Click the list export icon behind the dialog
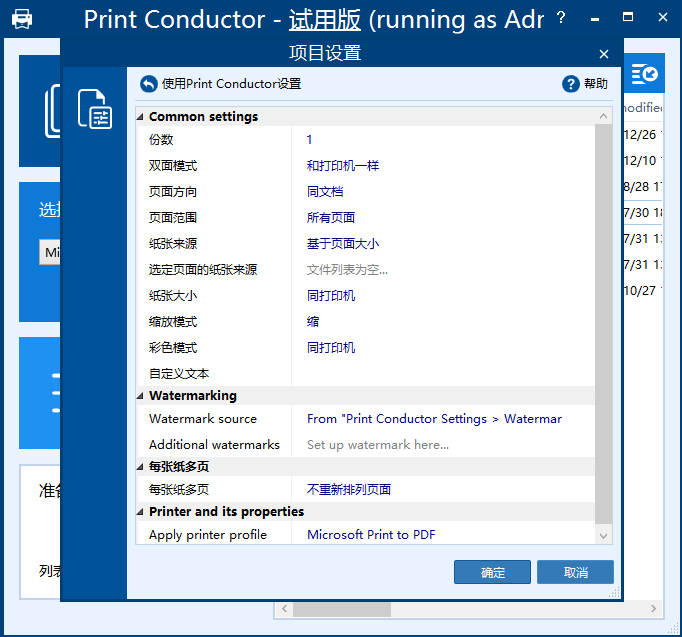Viewport: 682px width, 637px height. point(646,74)
